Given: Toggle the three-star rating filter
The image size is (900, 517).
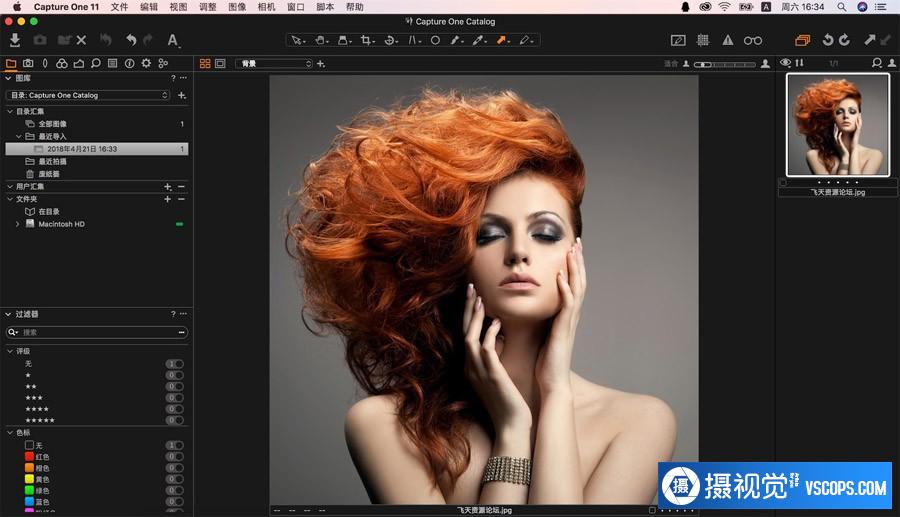Looking at the screenshot, I should pos(174,398).
